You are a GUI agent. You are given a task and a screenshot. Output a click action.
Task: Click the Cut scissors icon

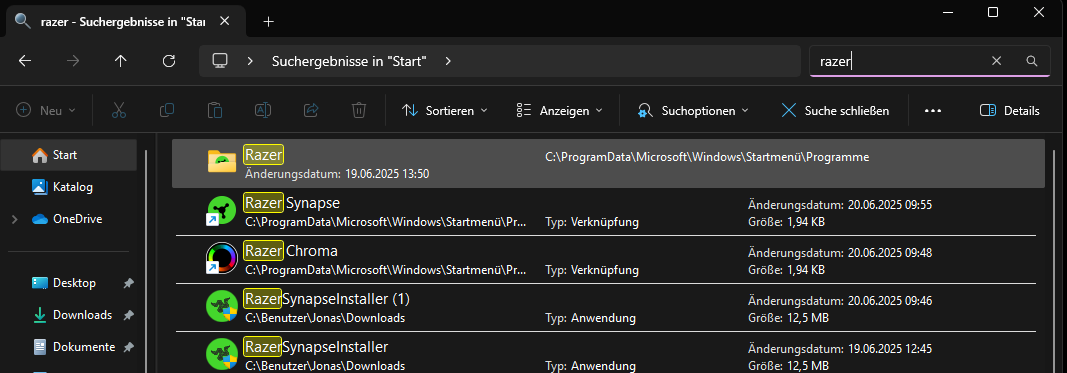coord(119,110)
